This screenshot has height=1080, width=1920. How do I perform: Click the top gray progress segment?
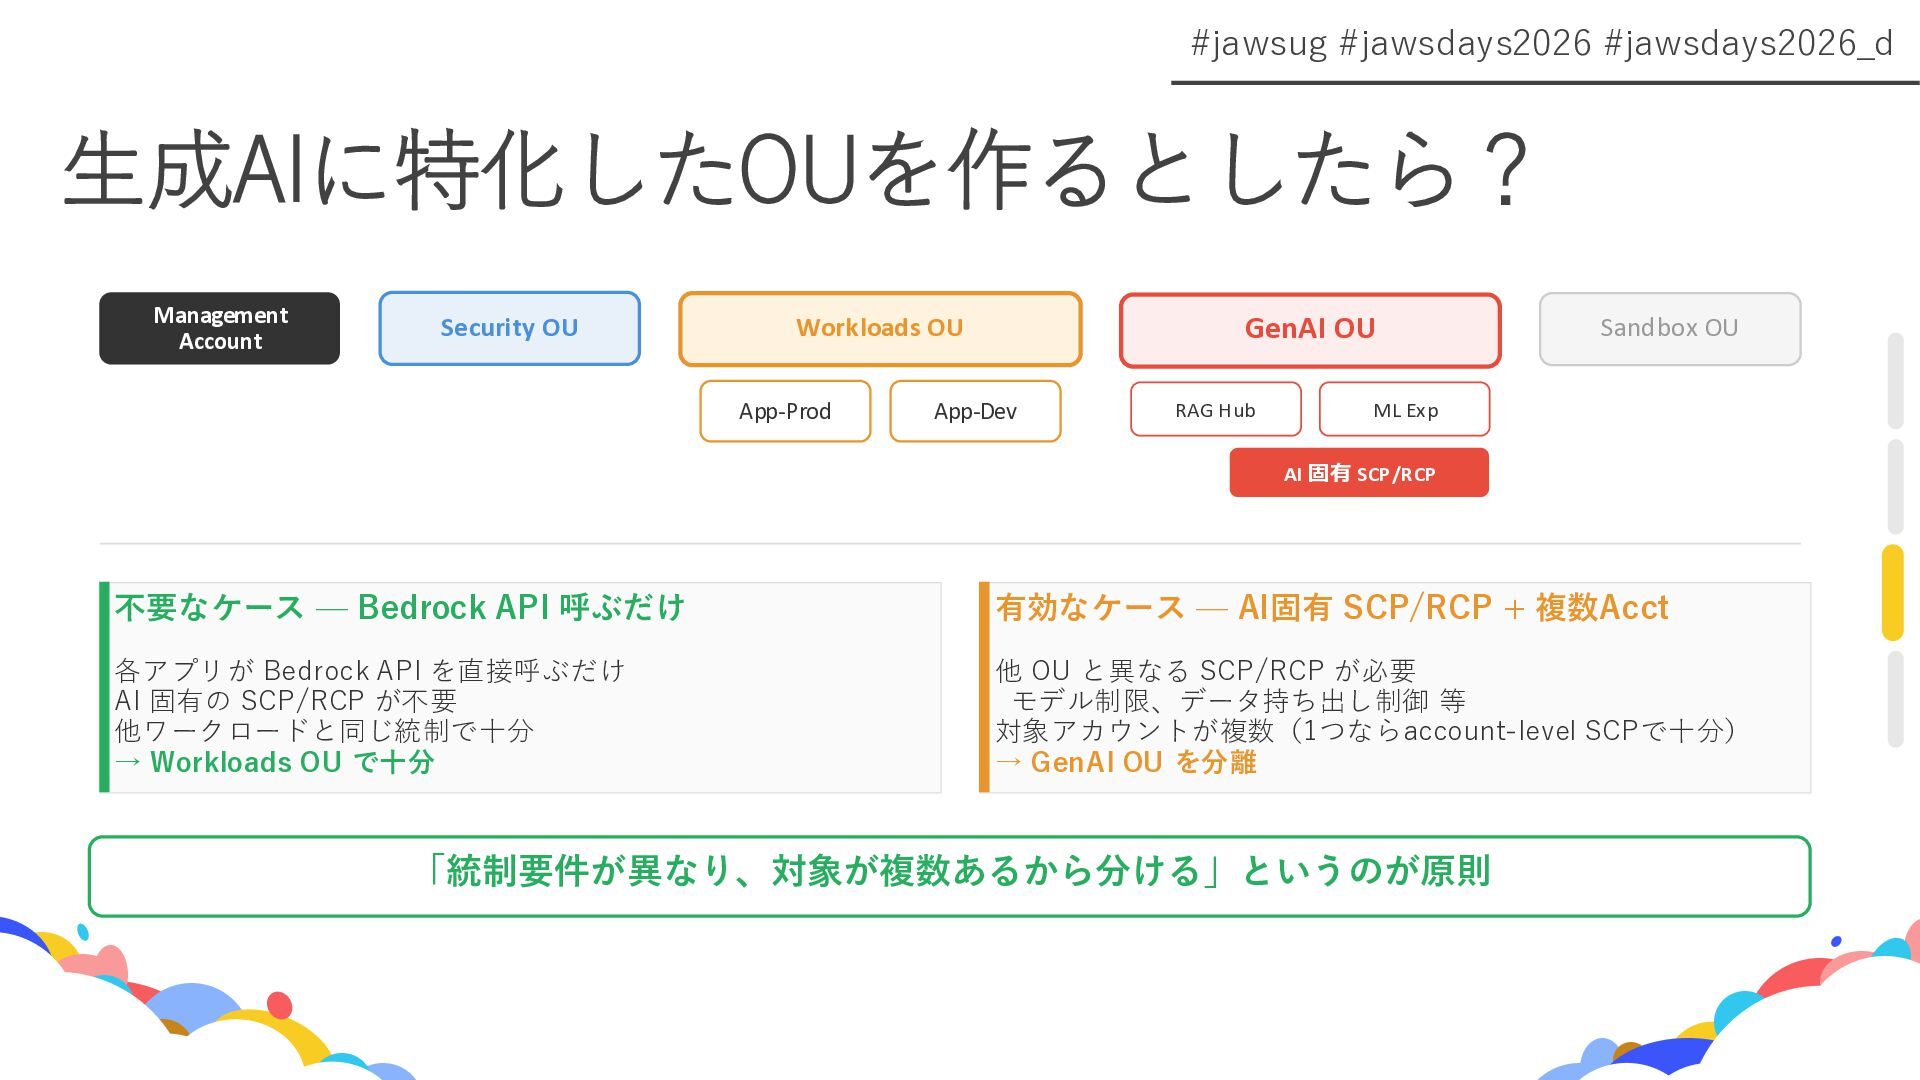point(1894,380)
